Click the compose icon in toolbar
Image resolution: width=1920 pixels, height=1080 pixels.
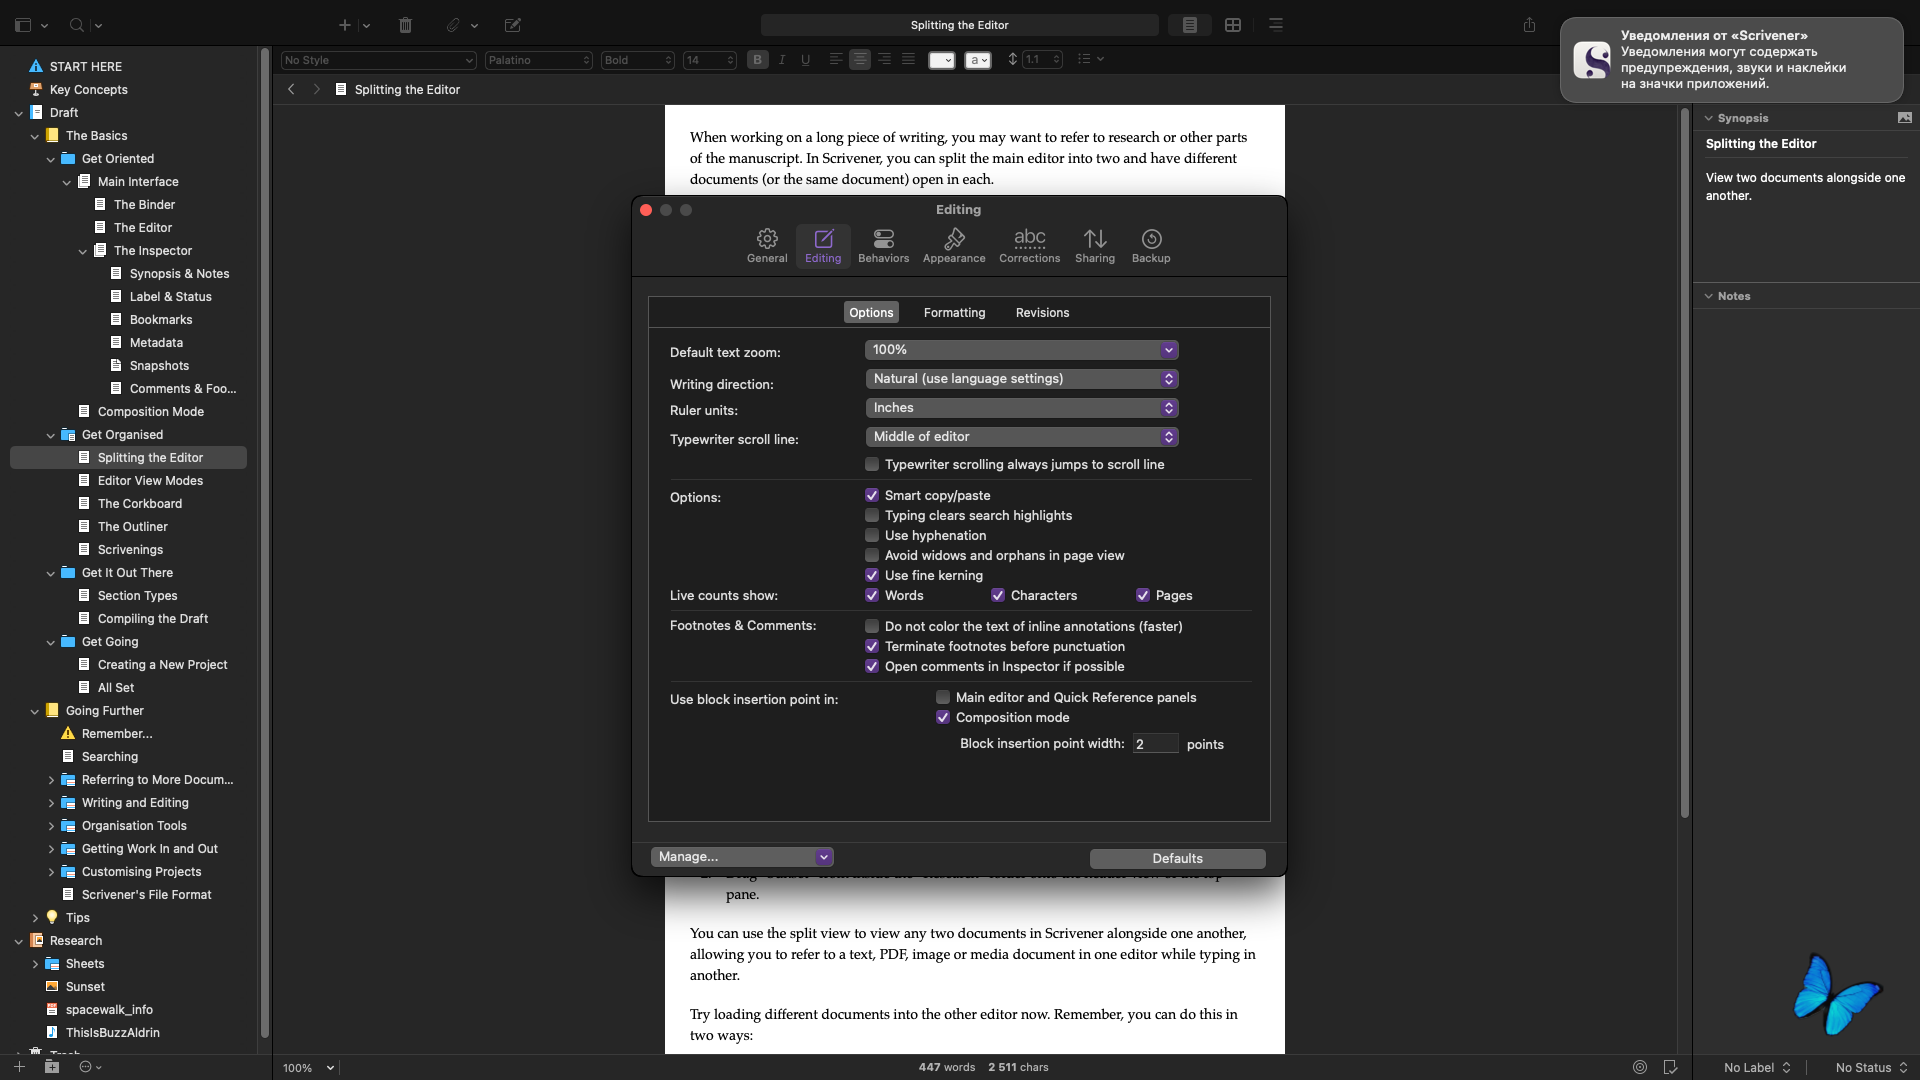click(x=512, y=25)
